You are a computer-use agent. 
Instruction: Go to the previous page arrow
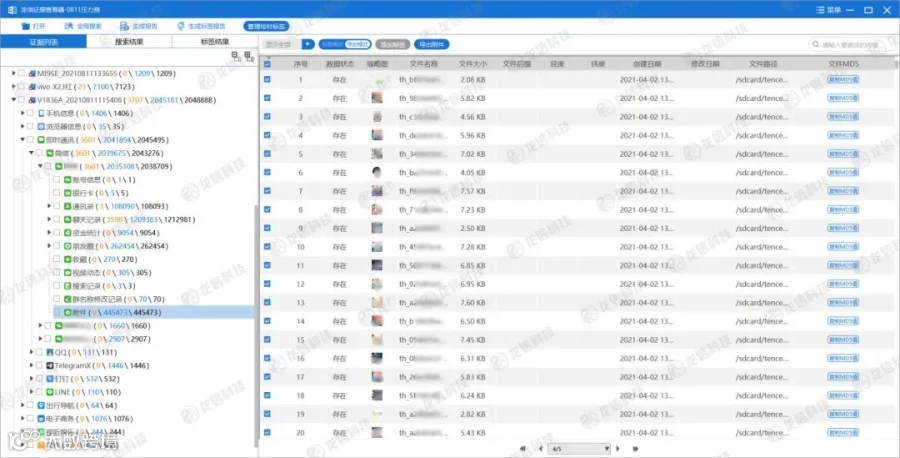tap(540, 448)
